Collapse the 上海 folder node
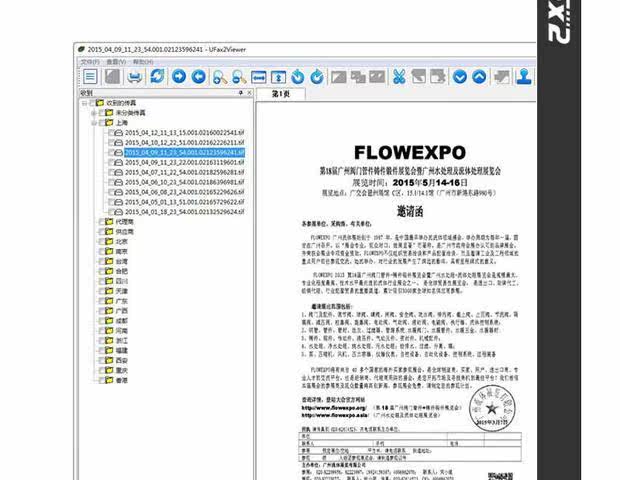 click(x=94, y=123)
